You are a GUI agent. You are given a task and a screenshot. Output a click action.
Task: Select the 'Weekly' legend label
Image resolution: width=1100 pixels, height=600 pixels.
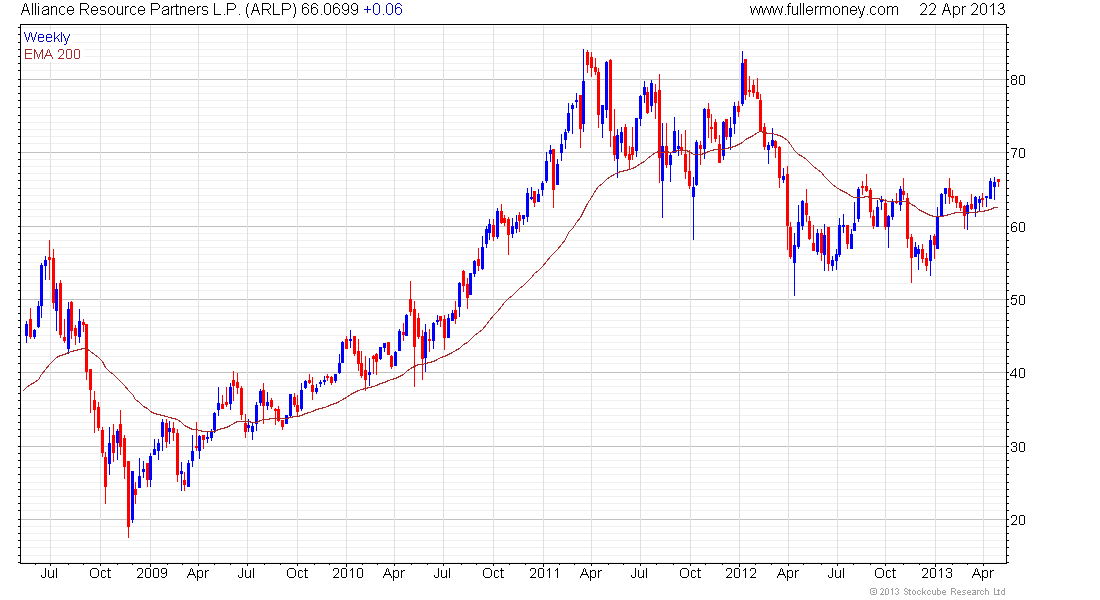(47, 37)
